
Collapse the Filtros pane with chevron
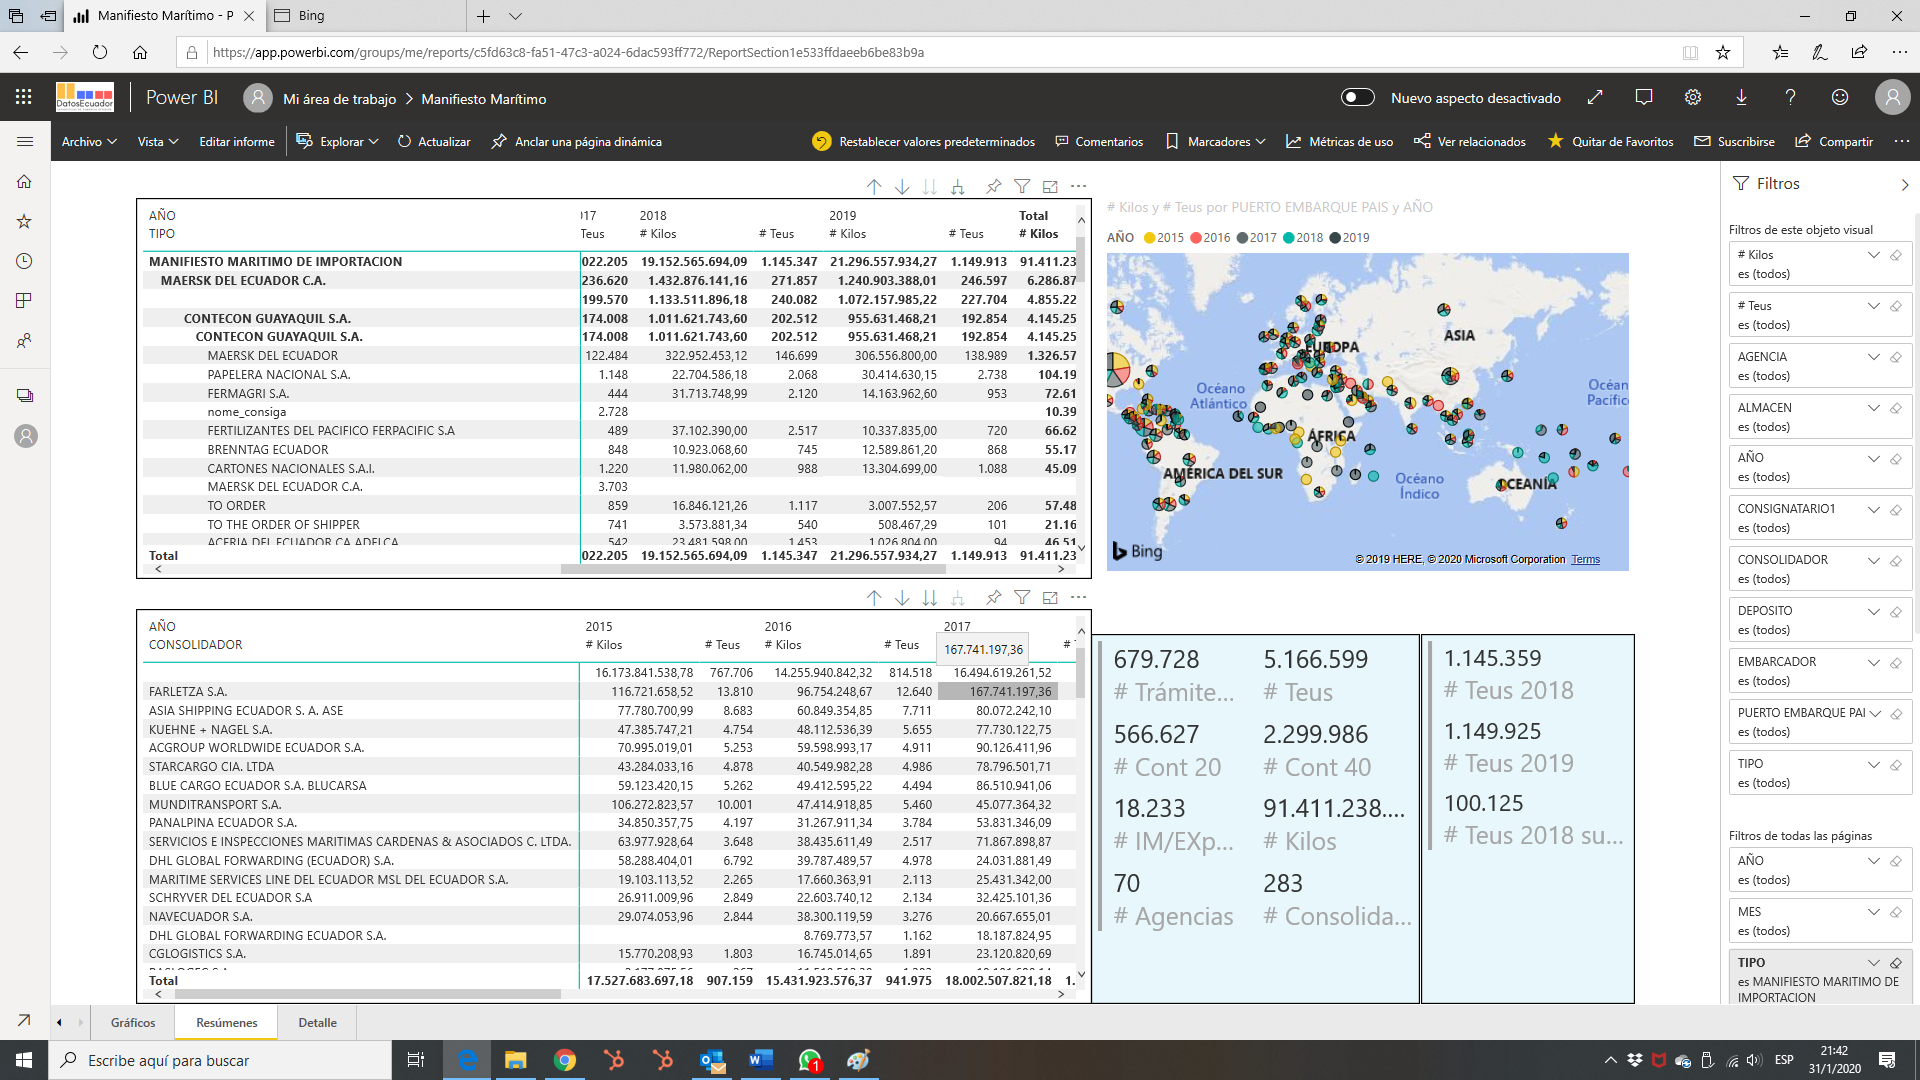pyautogui.click(x=1904, y=184)
